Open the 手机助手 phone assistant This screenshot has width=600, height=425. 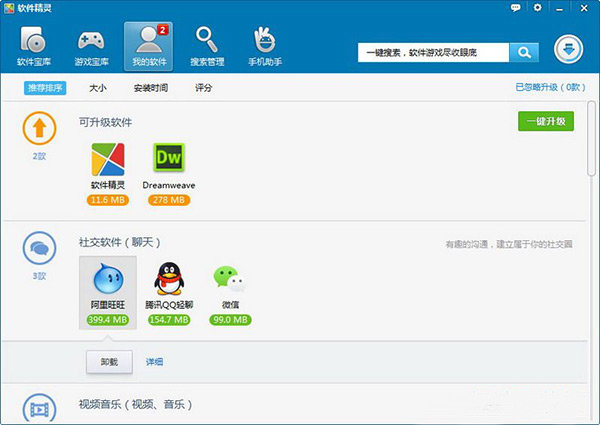(265, 47)
